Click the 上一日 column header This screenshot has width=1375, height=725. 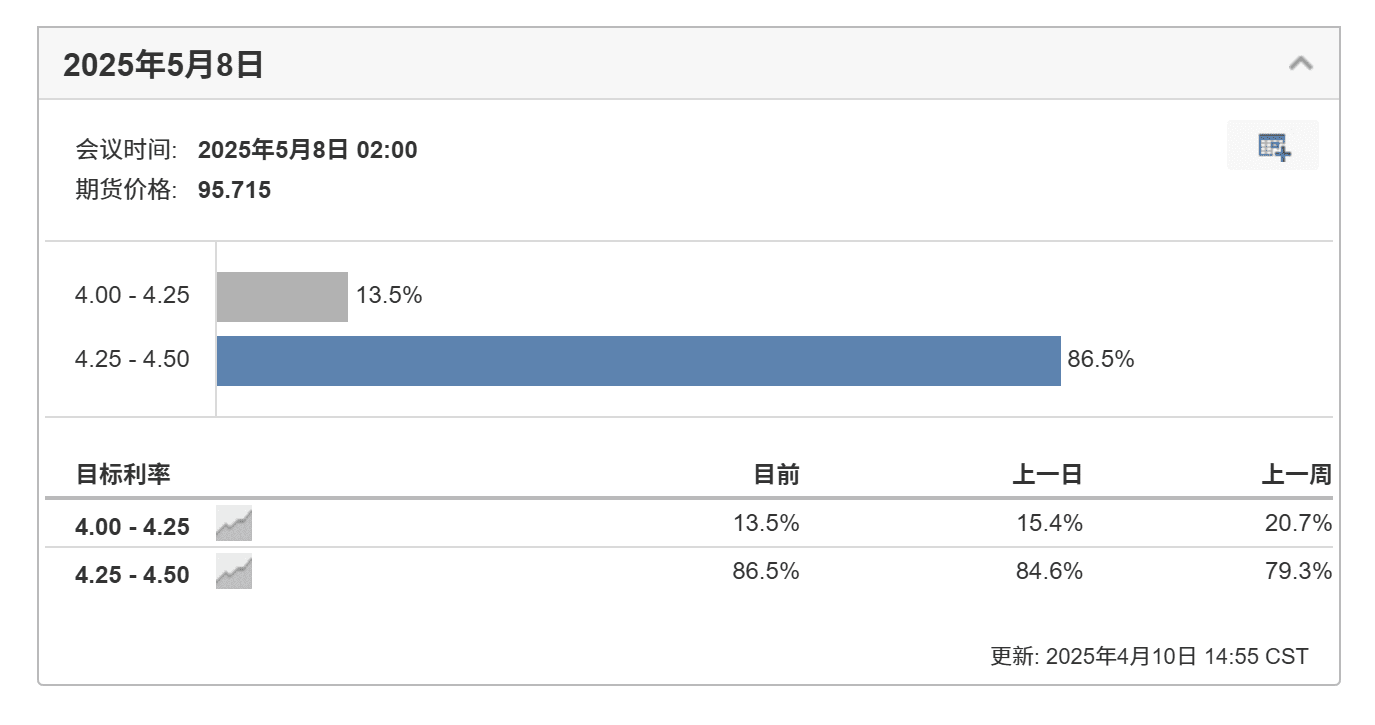coord(1047,474)
